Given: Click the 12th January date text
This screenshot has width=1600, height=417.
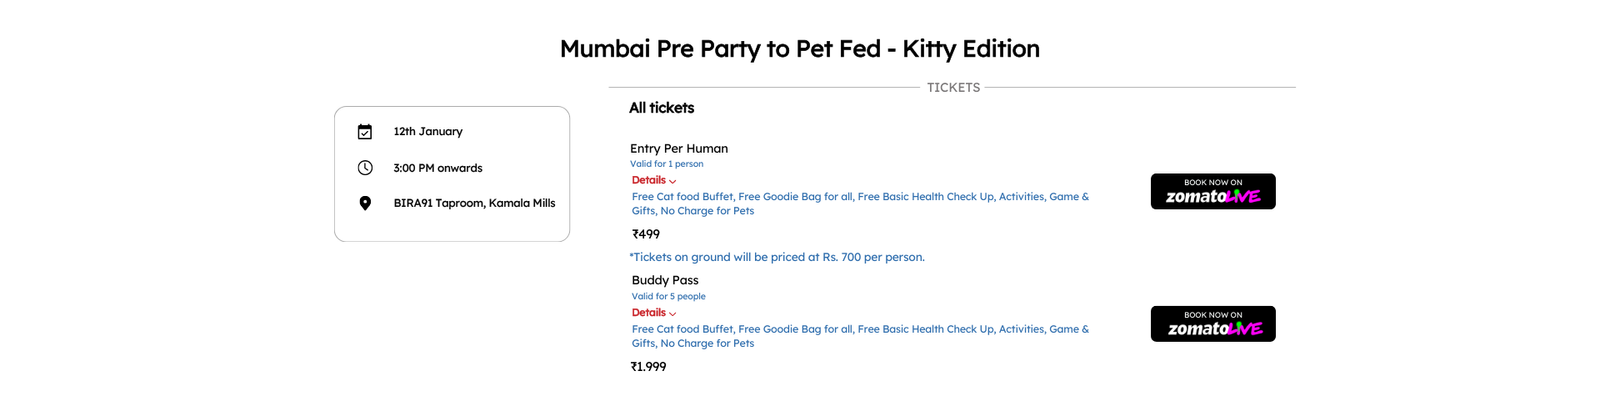Looking at the screenshot, I should [428, 131].
